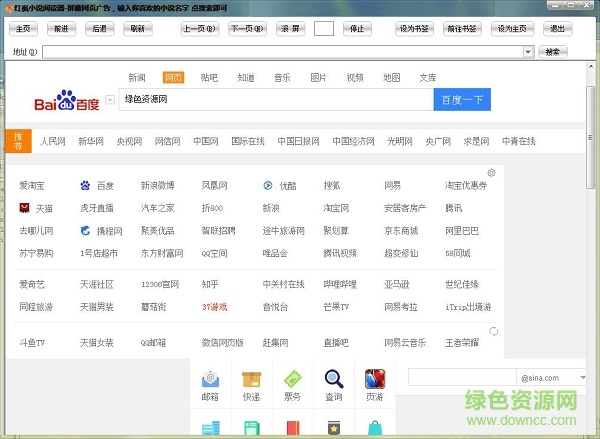The width and height of the screenshot is (600, 439).
Task: Switch to the 音乐 tab
Action: pos(282,77)
